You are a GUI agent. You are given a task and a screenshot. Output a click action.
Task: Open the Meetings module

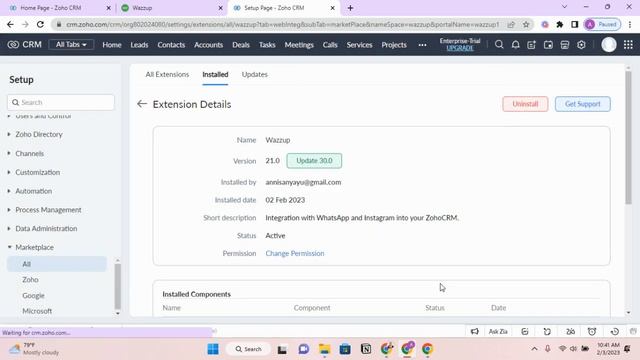(x=299, y=45)
